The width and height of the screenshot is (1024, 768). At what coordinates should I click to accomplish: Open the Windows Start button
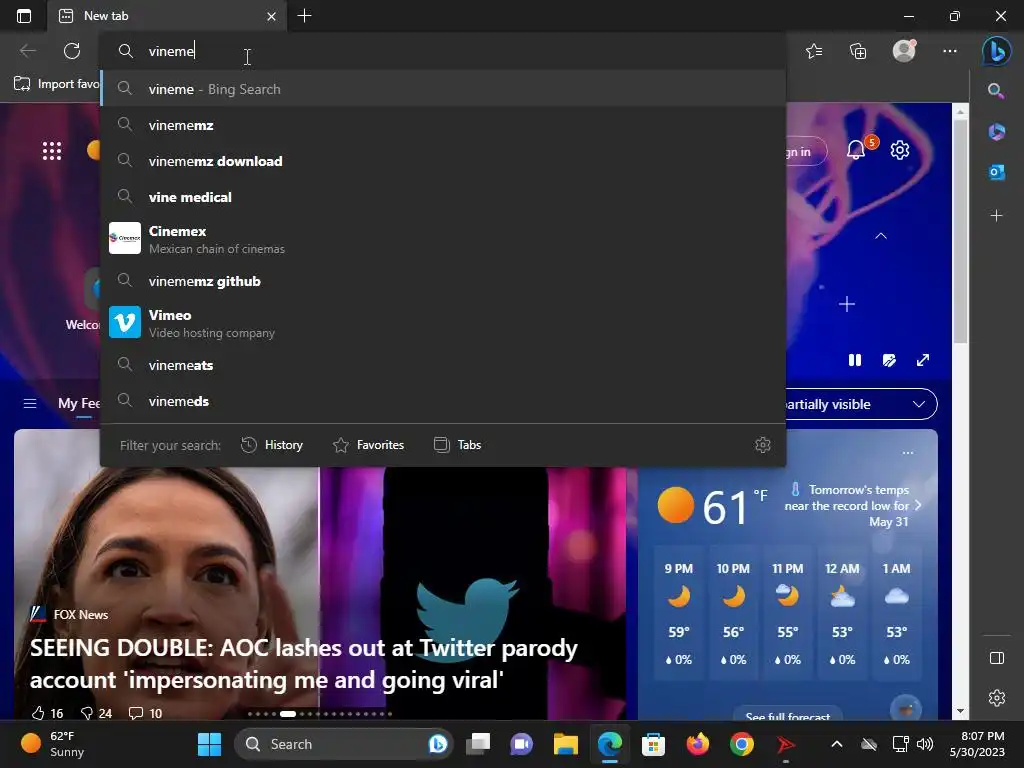[x=209, y=744]
